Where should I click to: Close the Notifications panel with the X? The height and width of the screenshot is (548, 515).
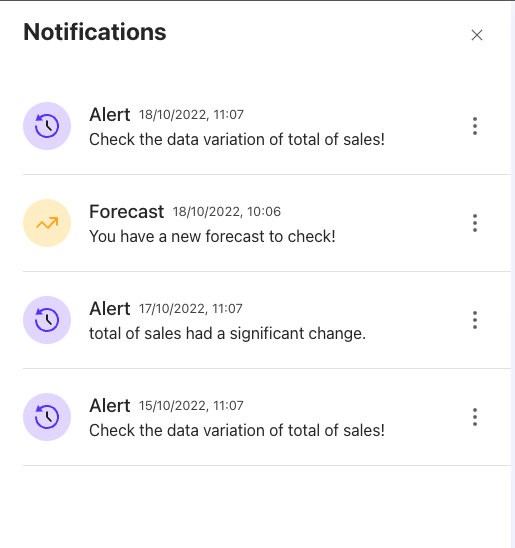tap(477, 35)
